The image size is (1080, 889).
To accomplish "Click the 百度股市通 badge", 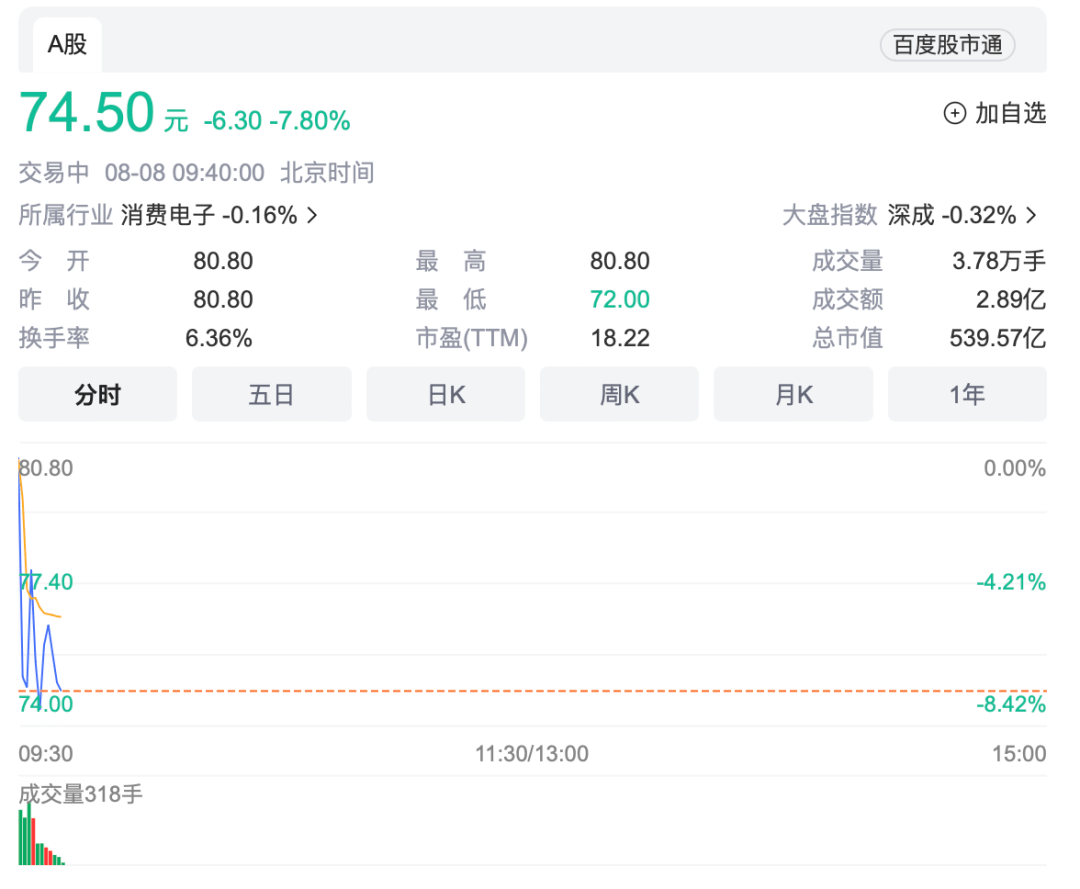I will click(947, 46).
